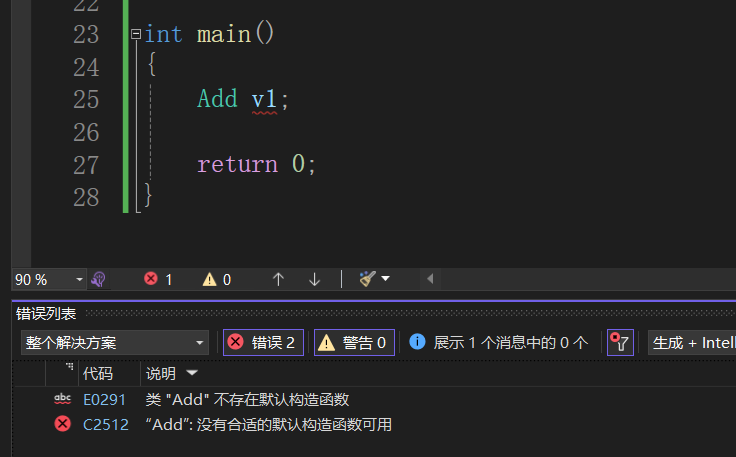
Task: Click the yellow warning indicator showing 0
Action: click(x=217, y=280)
